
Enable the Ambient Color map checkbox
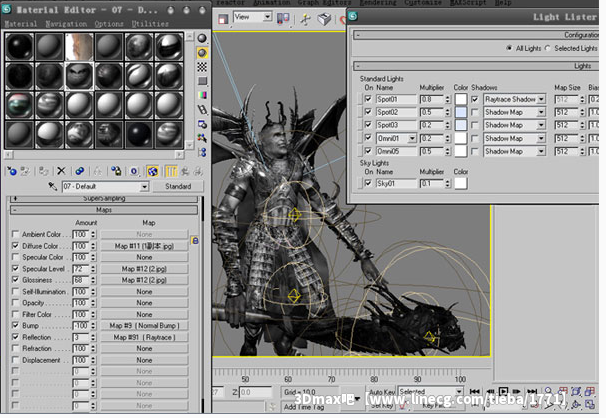[14, 234]
